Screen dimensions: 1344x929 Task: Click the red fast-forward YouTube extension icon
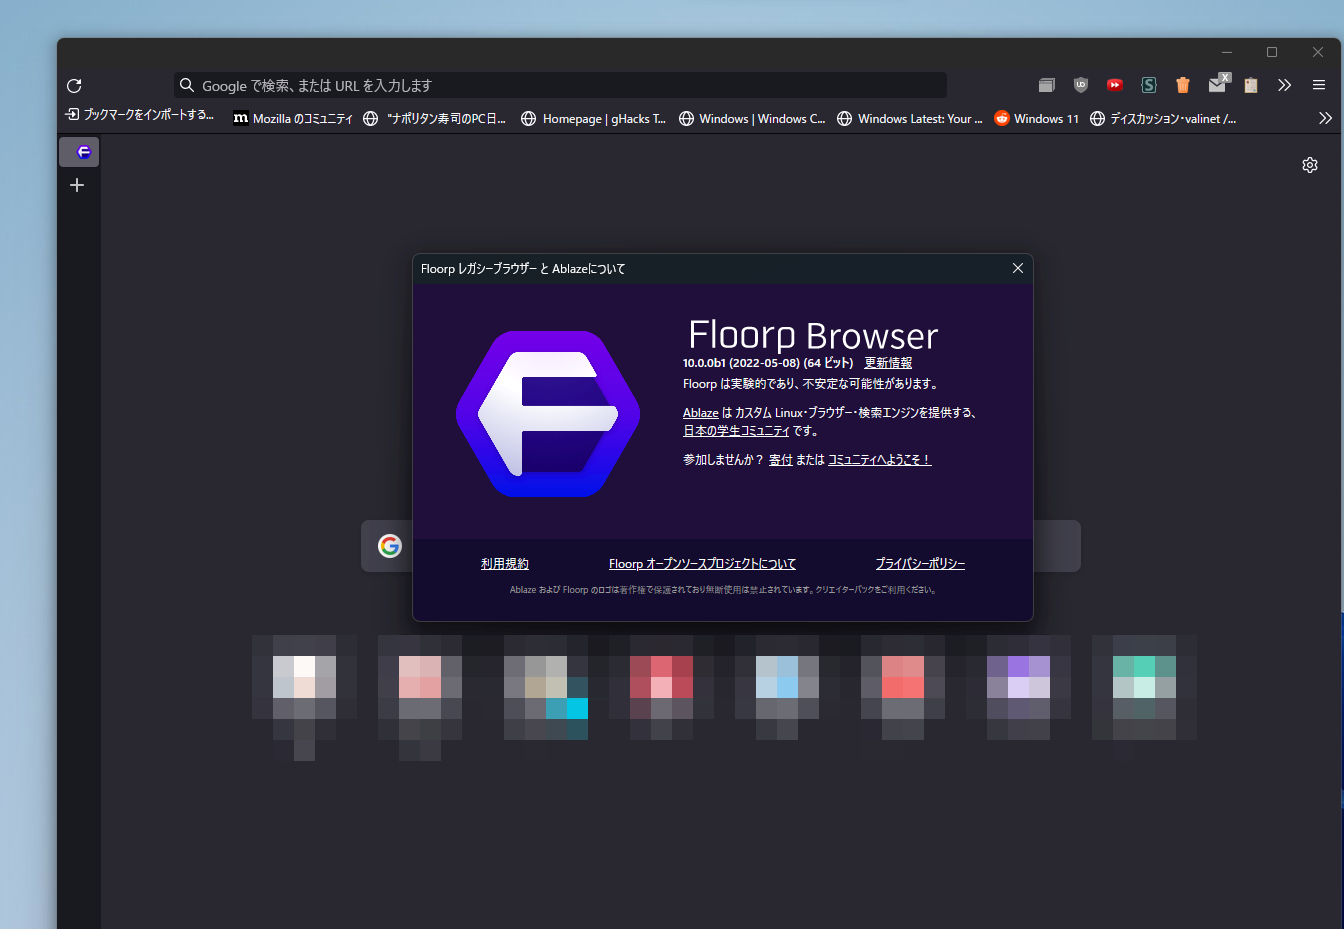(x=1115, y=85)
